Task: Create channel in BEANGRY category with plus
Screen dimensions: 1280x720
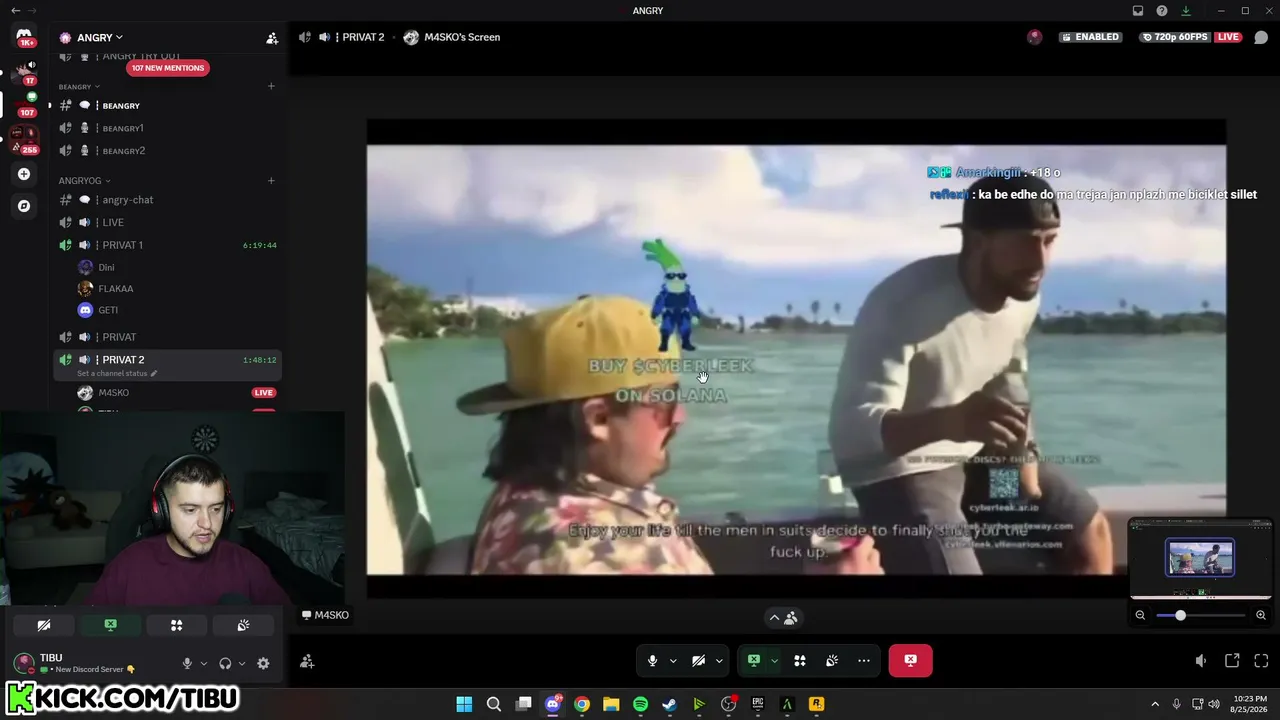Action: [x=271, y=86]
